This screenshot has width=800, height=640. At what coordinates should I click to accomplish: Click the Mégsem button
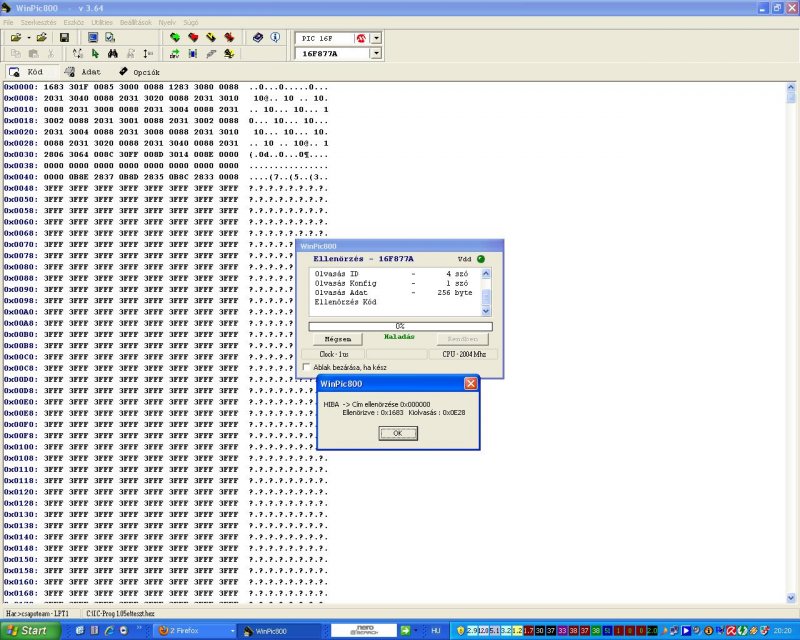[338, 339]
